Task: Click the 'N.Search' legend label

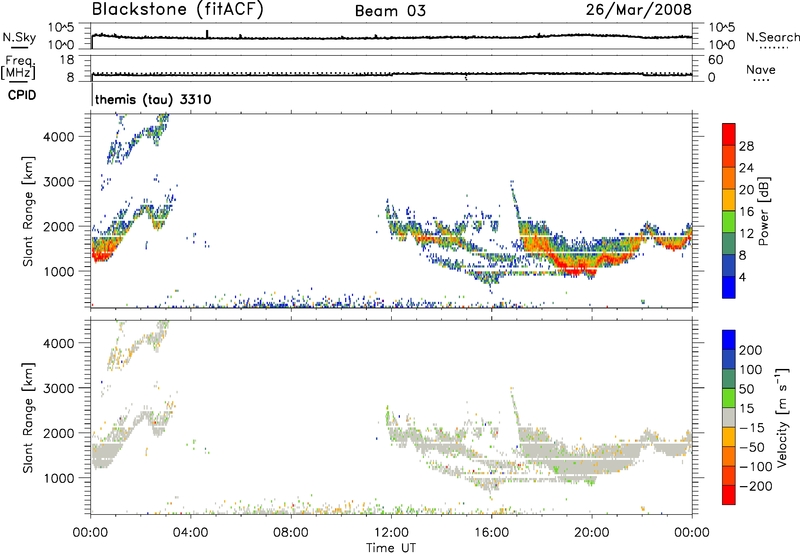Action: click(772, 37)
